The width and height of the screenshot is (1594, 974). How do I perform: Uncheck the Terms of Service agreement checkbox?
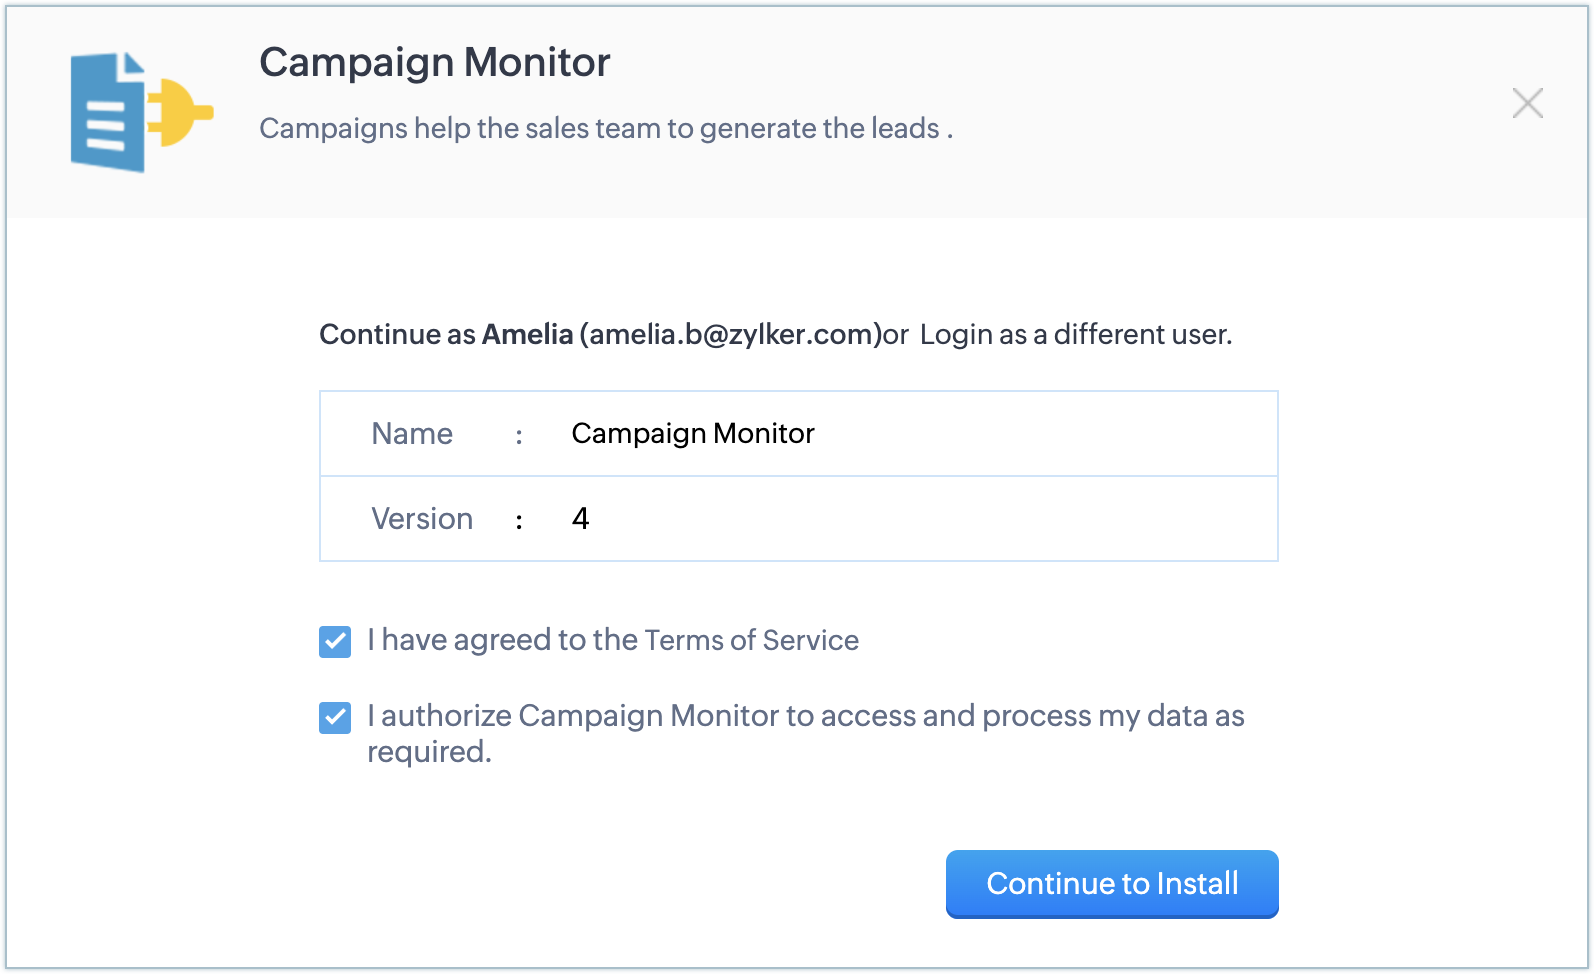[335, 642]
